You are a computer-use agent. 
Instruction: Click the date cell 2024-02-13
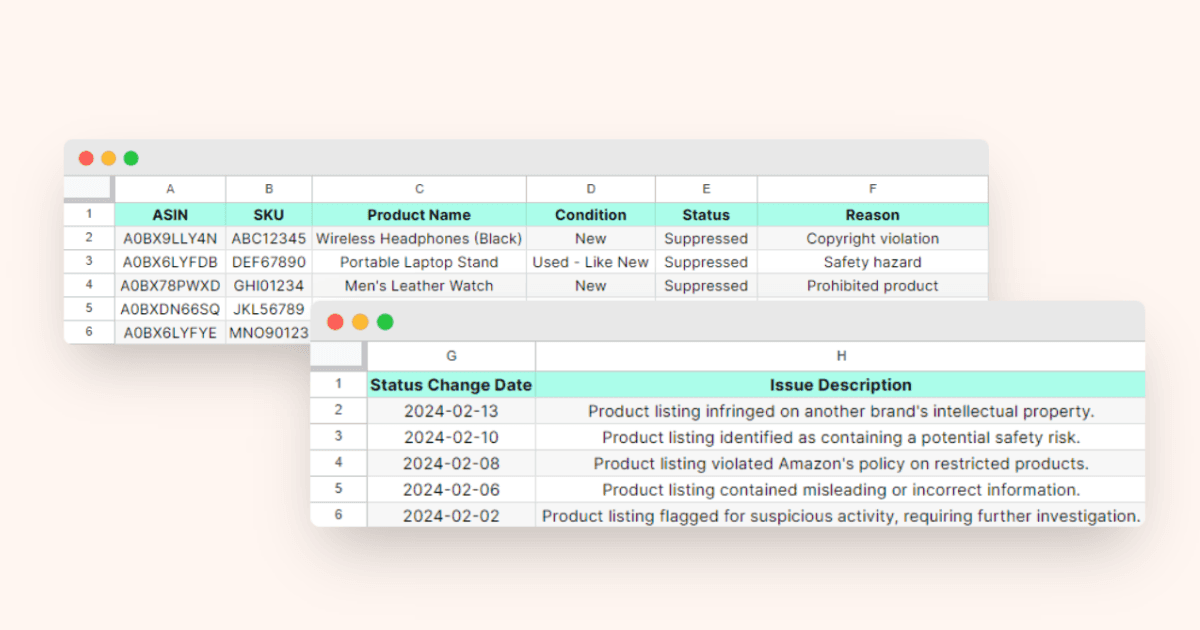click(451, 411)
